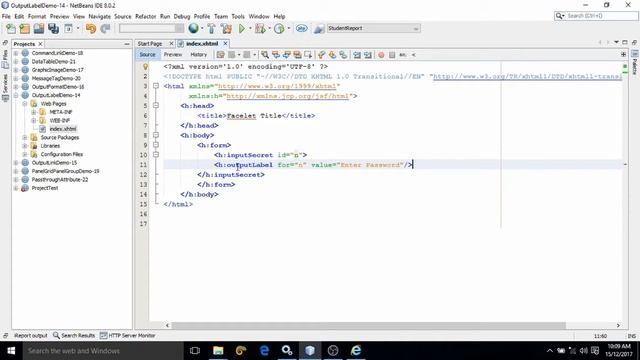Screen dimensions: 640x360
Task: Click the Build Project hammer icon
Action: coord(211,29)
